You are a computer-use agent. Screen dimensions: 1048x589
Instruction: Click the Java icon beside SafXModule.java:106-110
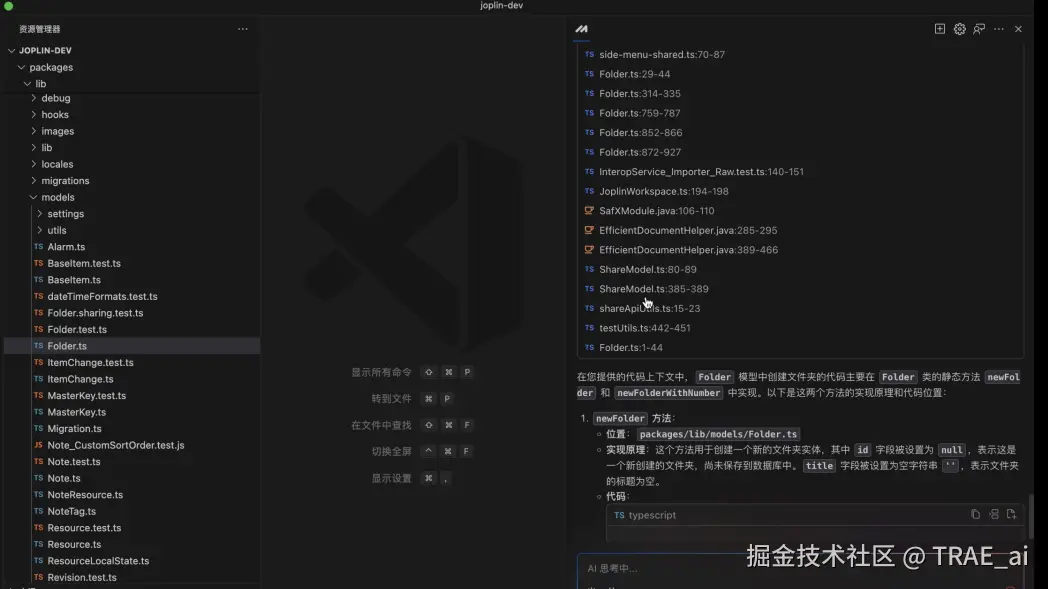pyautogui.click(x=587, y=210)
